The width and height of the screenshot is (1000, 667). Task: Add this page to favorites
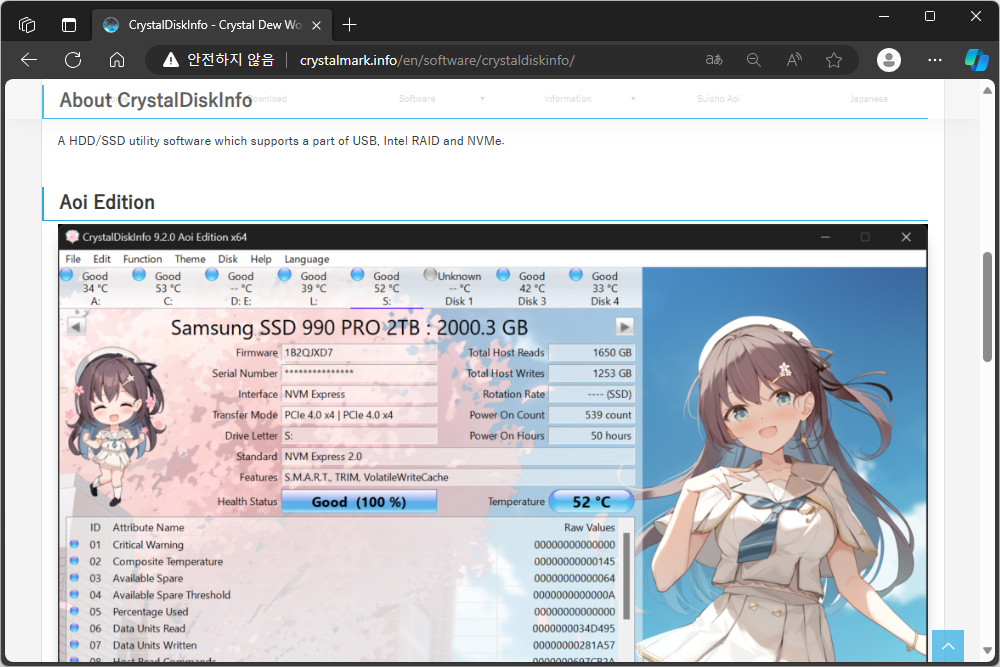(834, 60)
